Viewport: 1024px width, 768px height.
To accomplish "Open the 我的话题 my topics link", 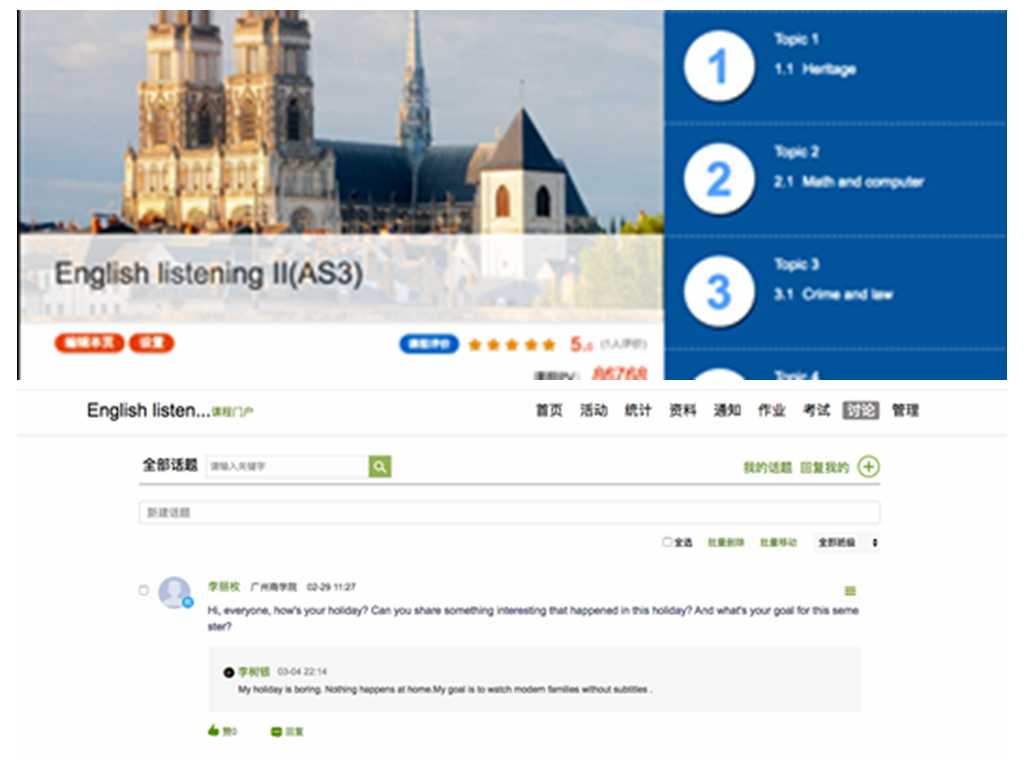I will coord(767,467).
